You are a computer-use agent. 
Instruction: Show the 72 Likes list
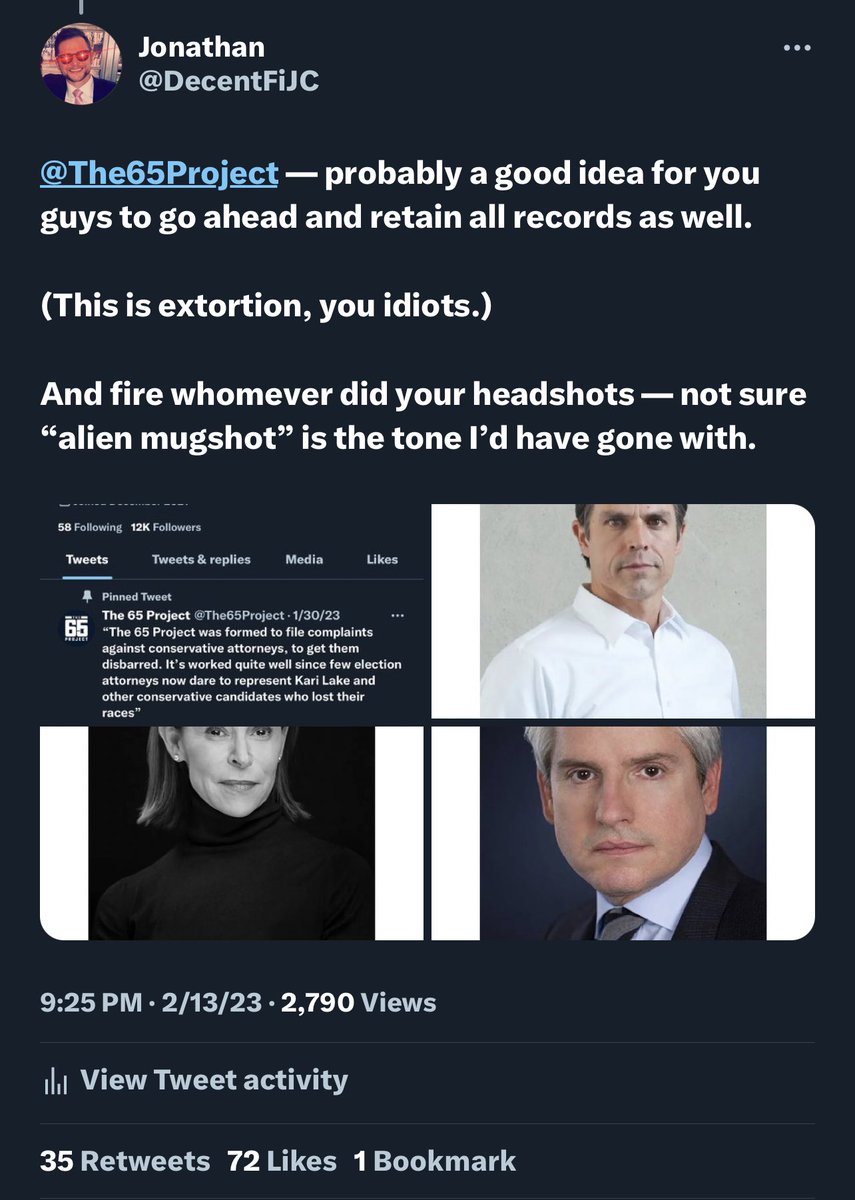[282, 1161]
